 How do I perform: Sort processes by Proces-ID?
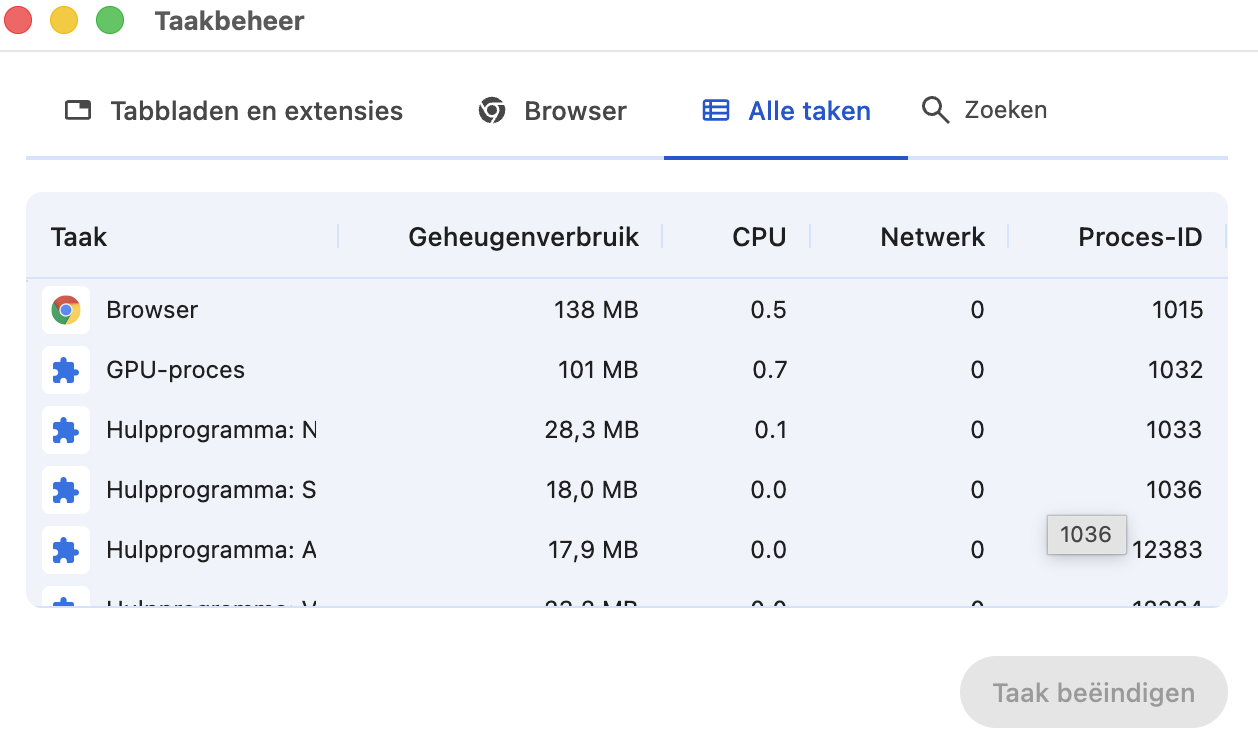[x=1140, y=237]
